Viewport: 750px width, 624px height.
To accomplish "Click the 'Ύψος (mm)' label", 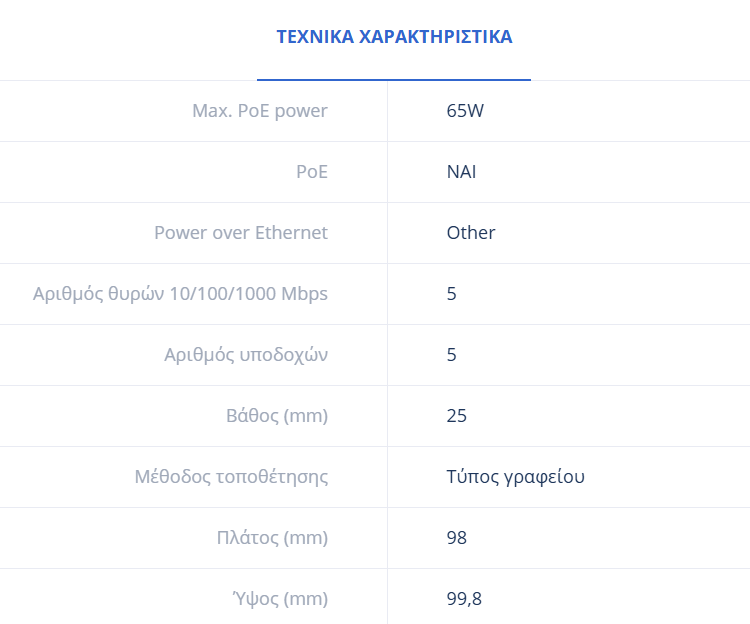I will (279, 599).
